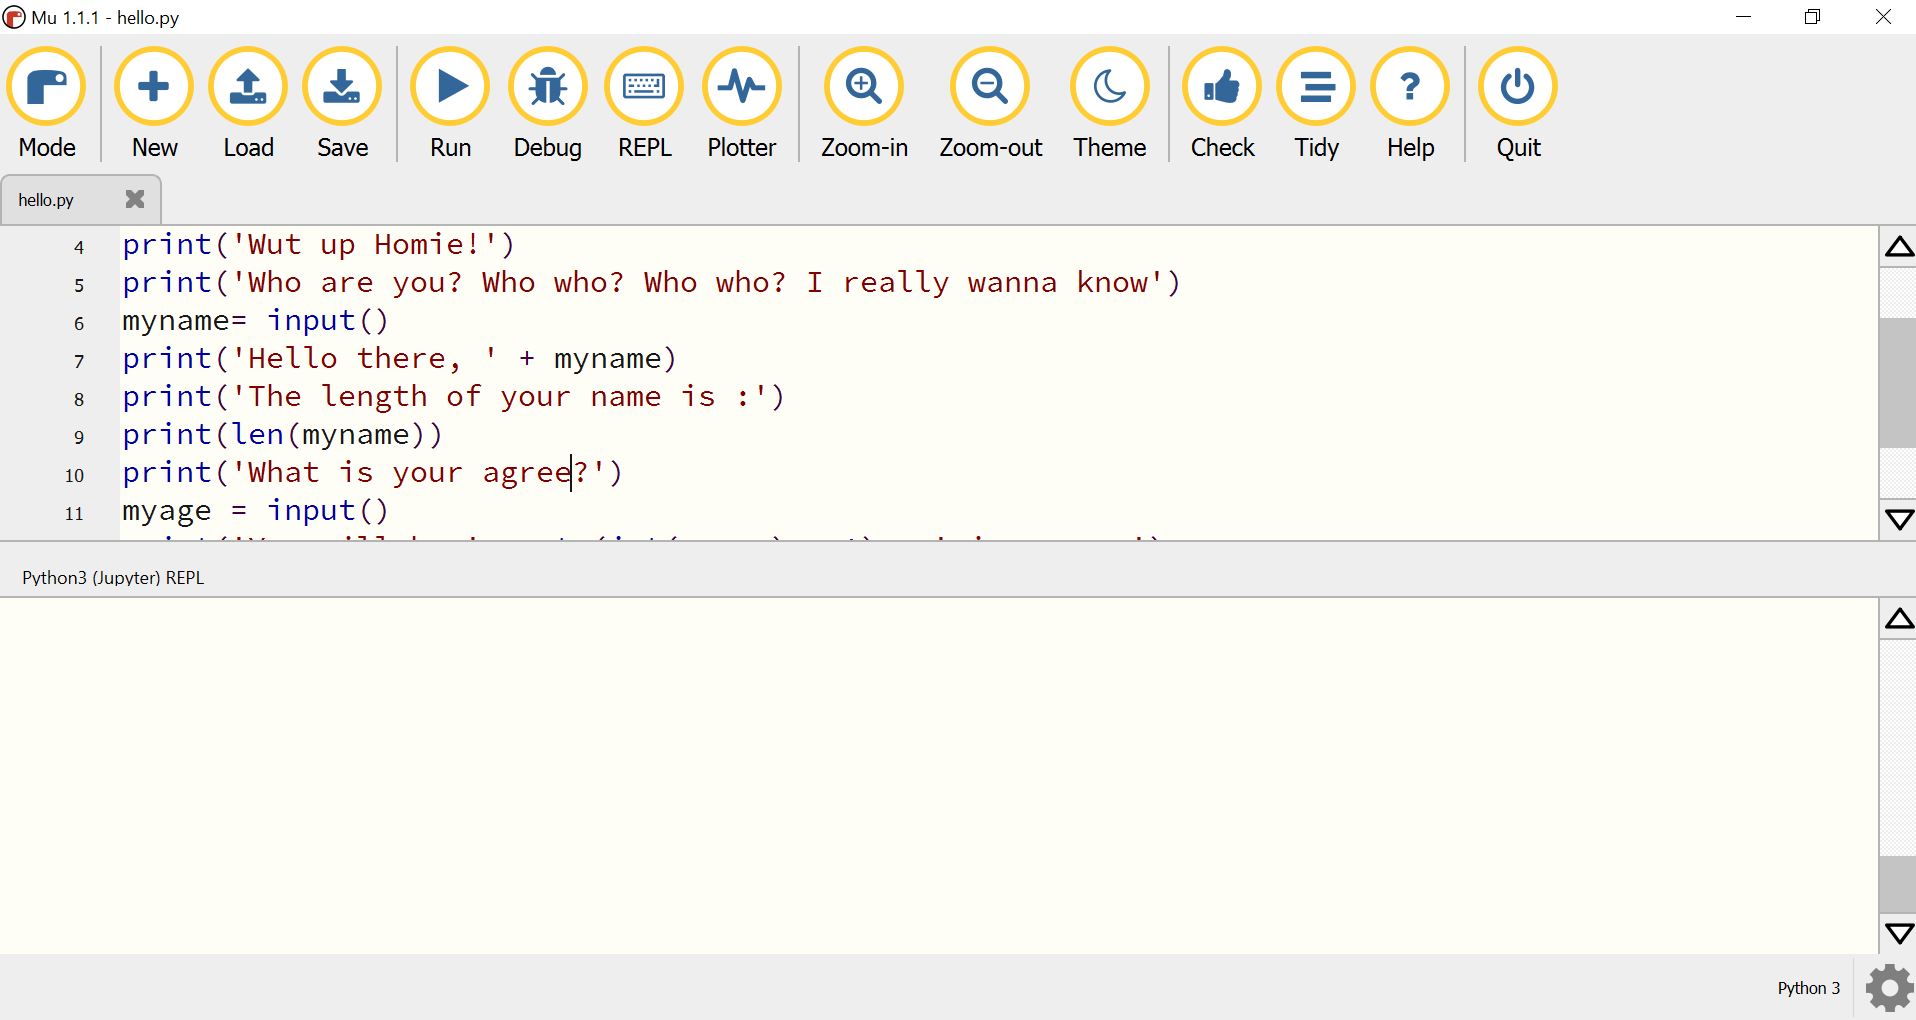Viewport: 1916px width, 1020px height.
Task: Close the hello.py tab
Action: point(135,199)
